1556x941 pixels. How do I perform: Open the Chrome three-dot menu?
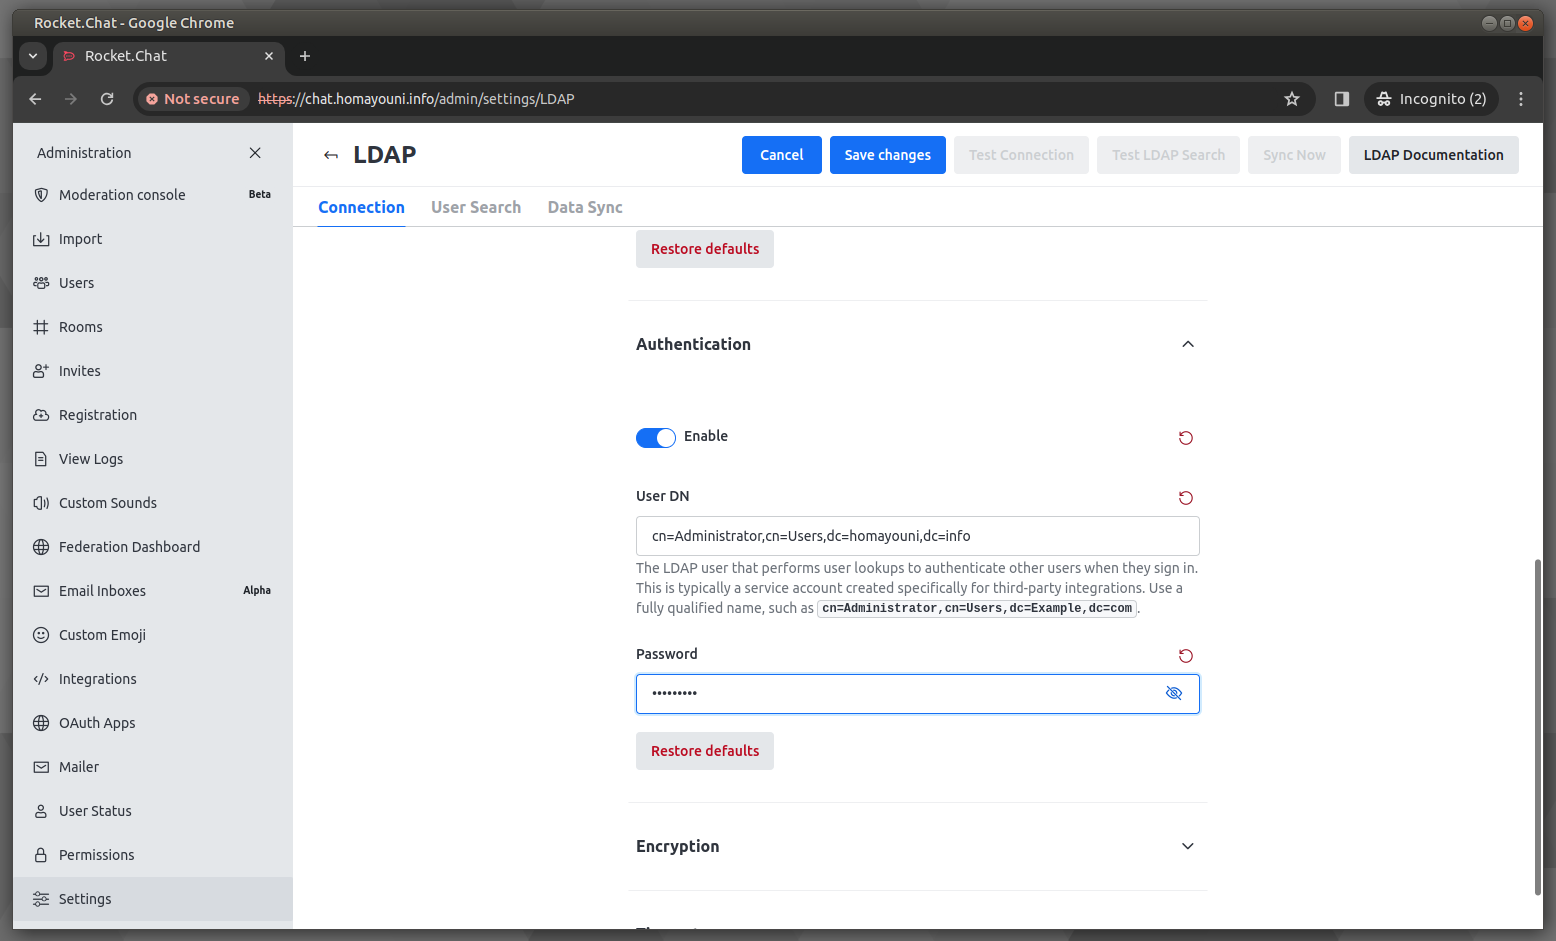tap(1521, 99)
